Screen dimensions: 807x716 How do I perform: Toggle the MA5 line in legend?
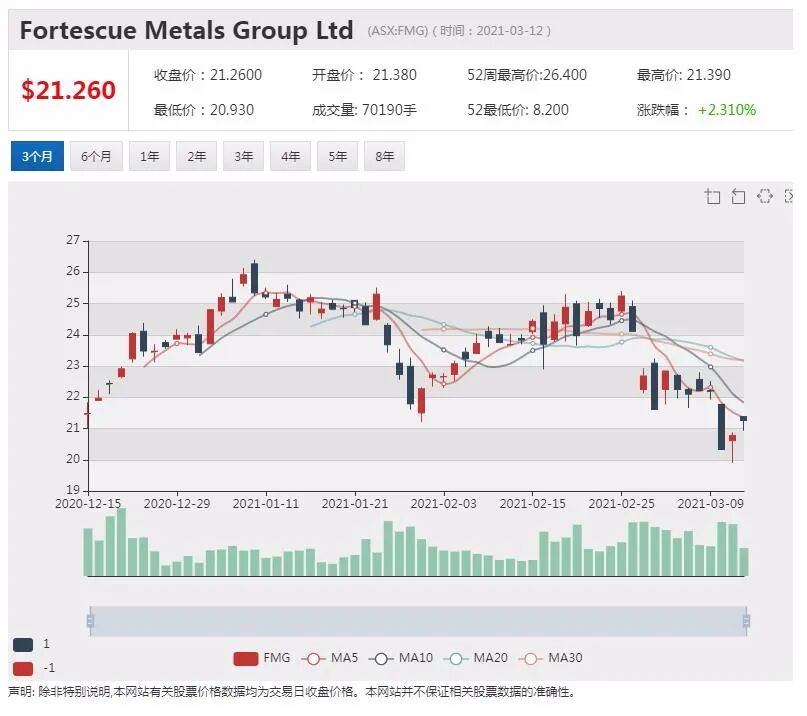coord(330,658)
